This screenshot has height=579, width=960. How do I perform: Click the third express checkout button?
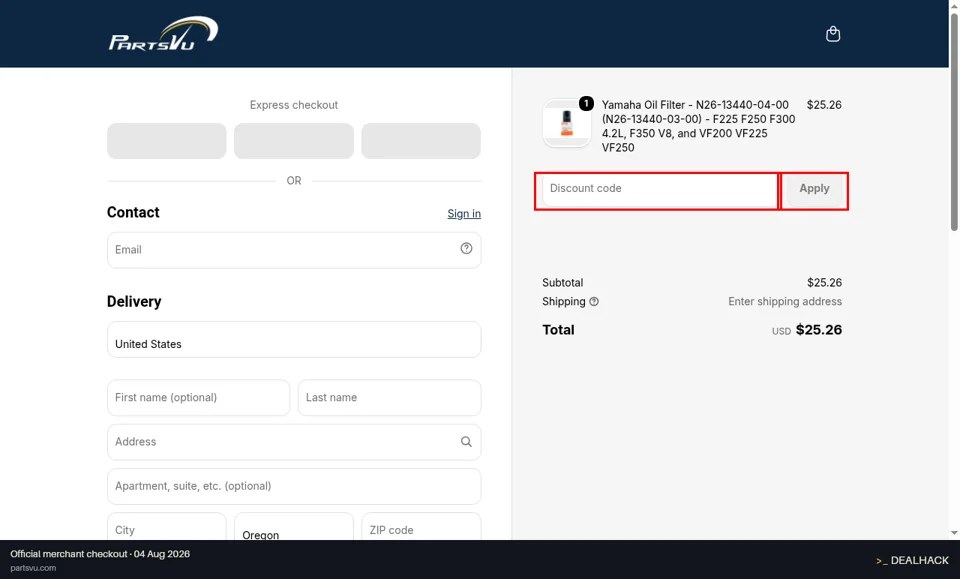coord(421,141)
